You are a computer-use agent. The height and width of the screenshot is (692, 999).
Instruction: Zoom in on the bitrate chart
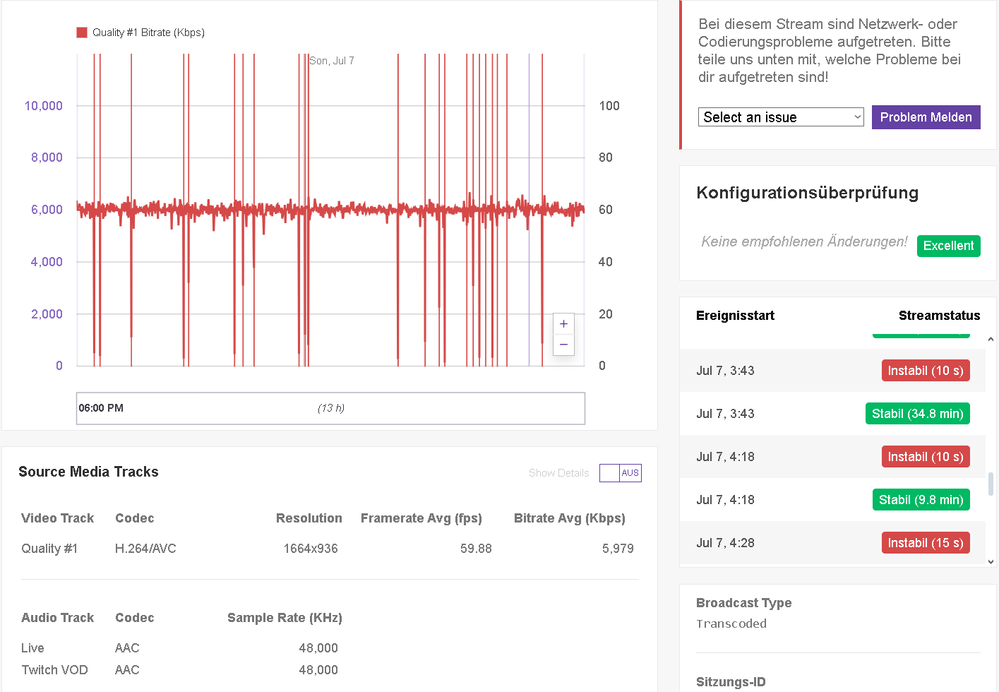click(564, 324)
